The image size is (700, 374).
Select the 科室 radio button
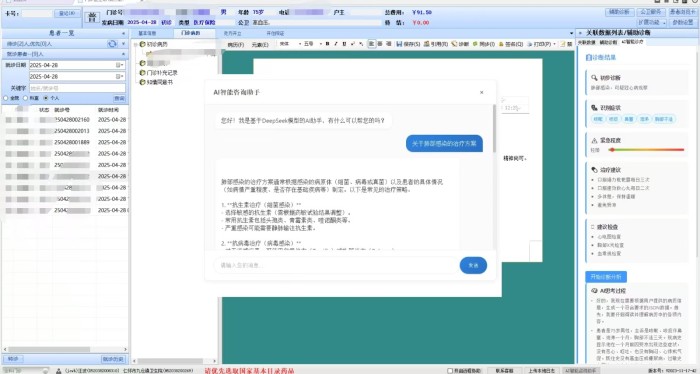coord(25,98)
